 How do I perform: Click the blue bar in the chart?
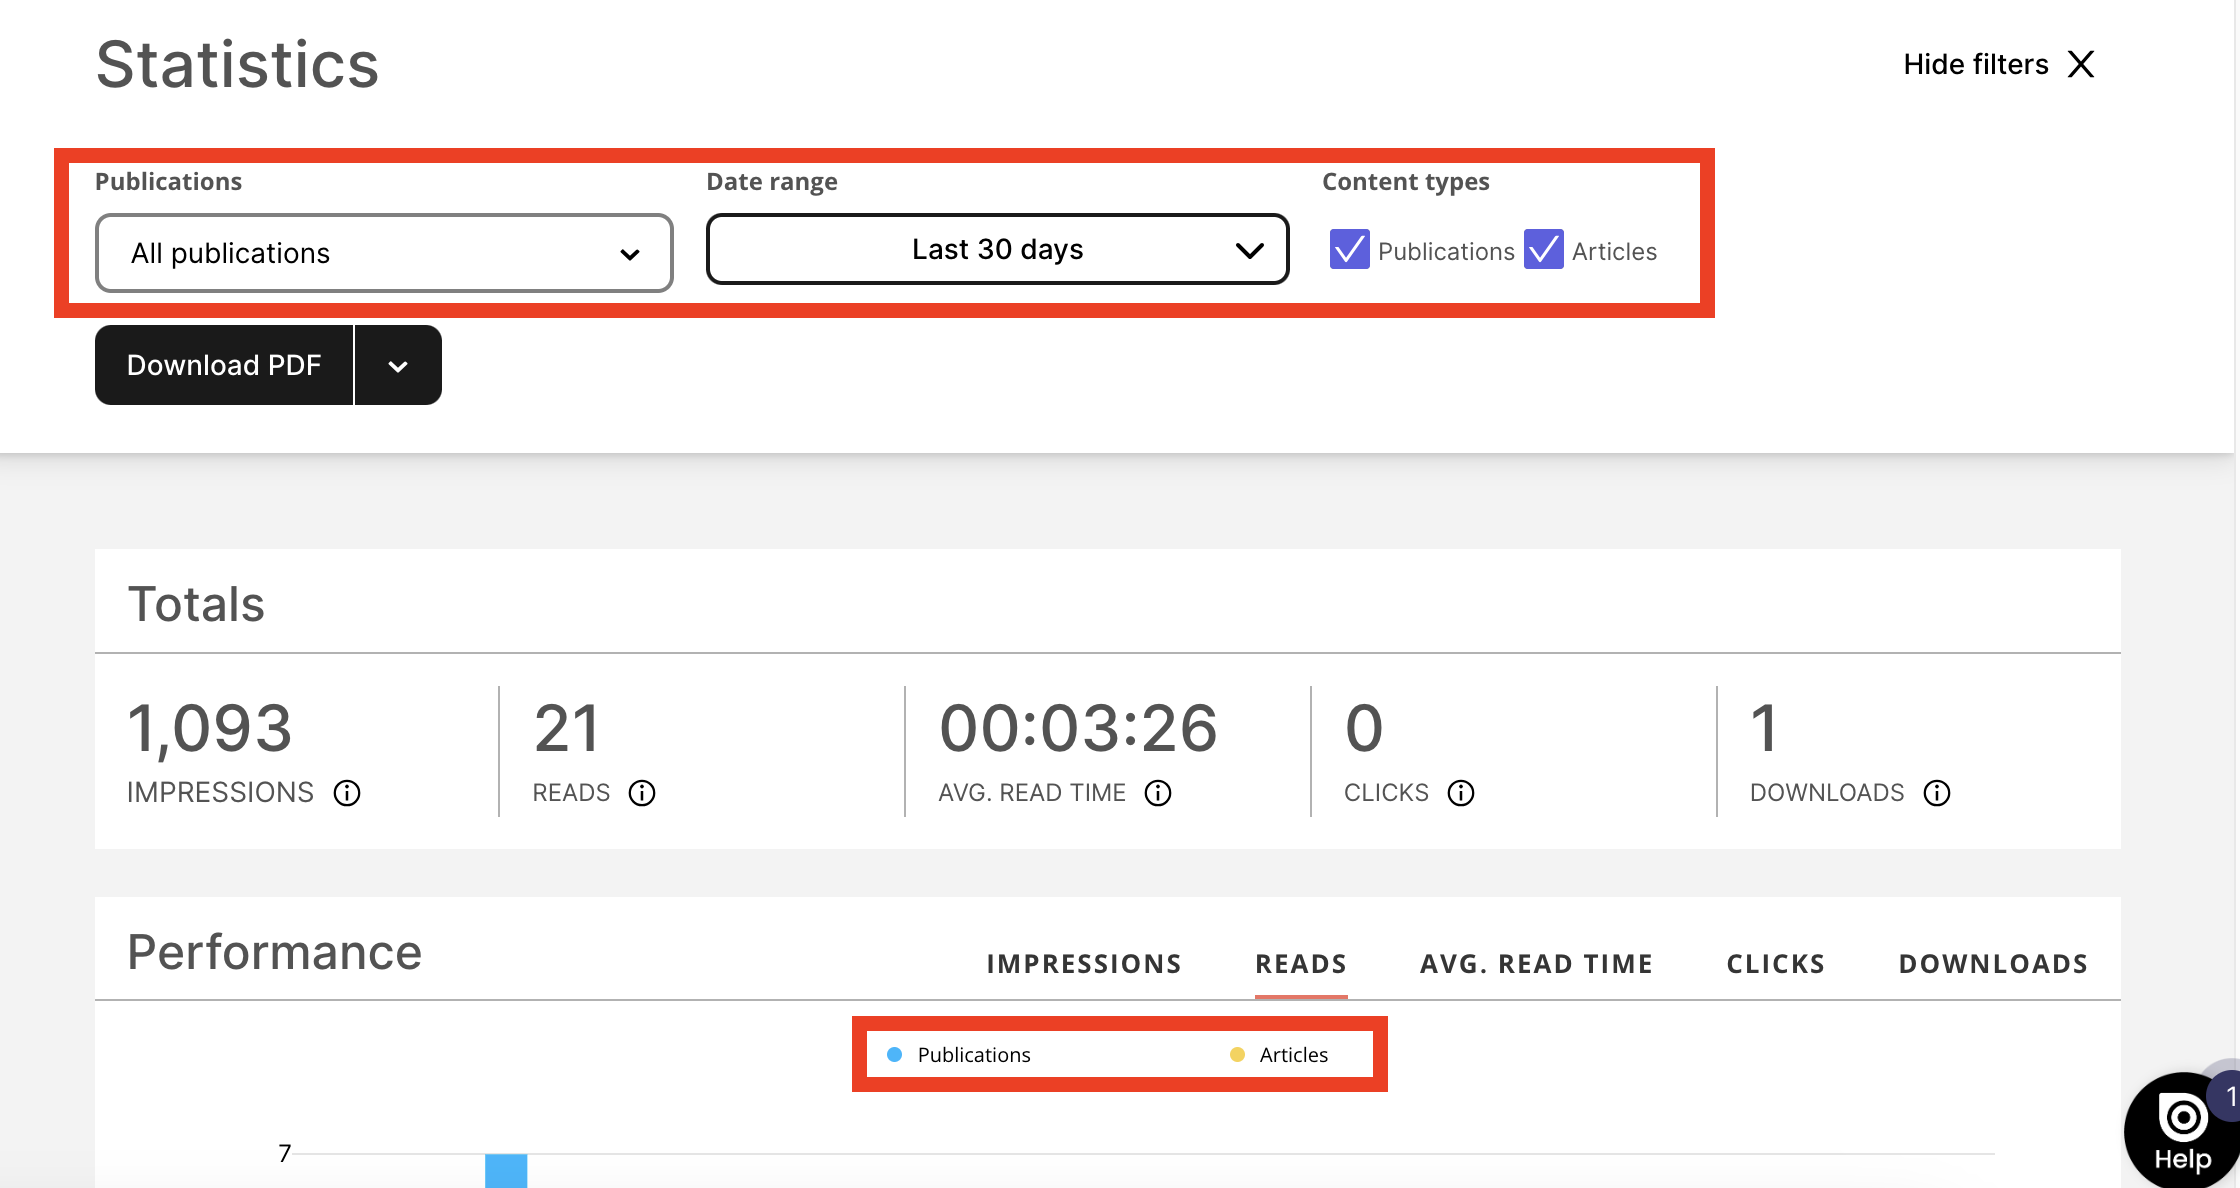pos(506,1171)
